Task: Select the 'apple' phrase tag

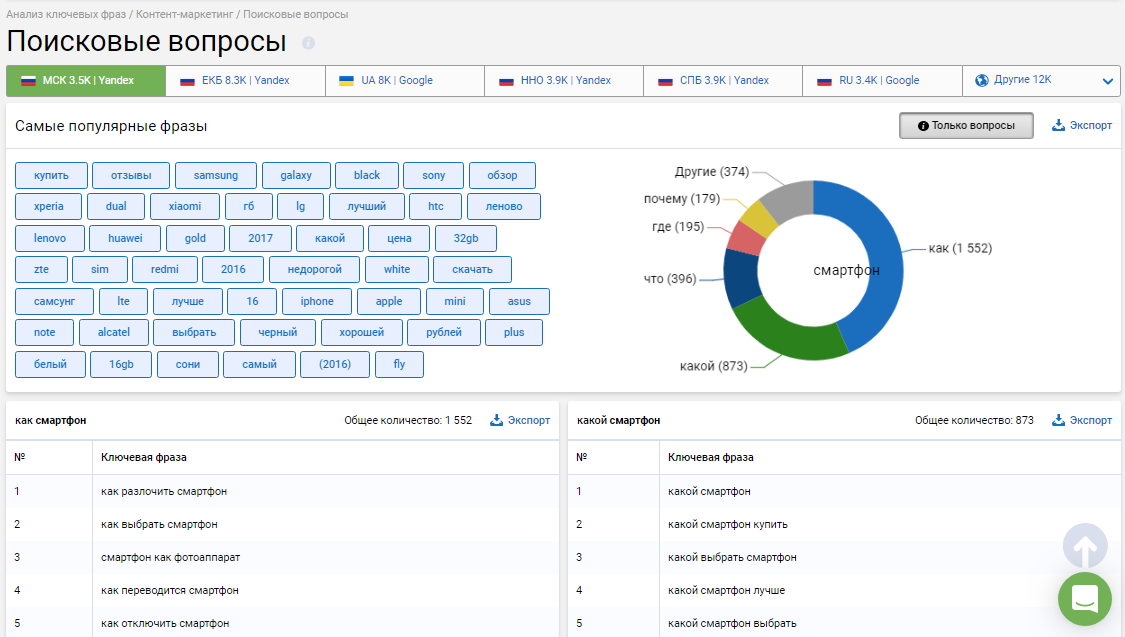Action: click(389, 301)
